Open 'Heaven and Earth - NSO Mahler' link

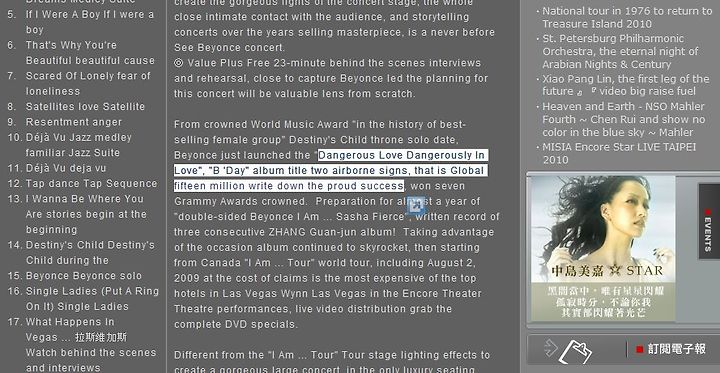[x=623, y=119]
